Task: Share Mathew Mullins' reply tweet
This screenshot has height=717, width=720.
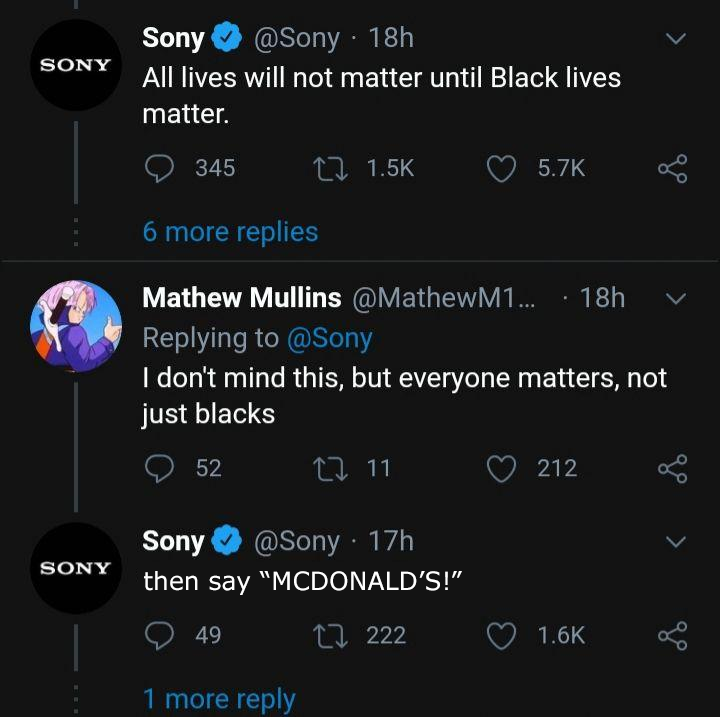Action: 673,469
